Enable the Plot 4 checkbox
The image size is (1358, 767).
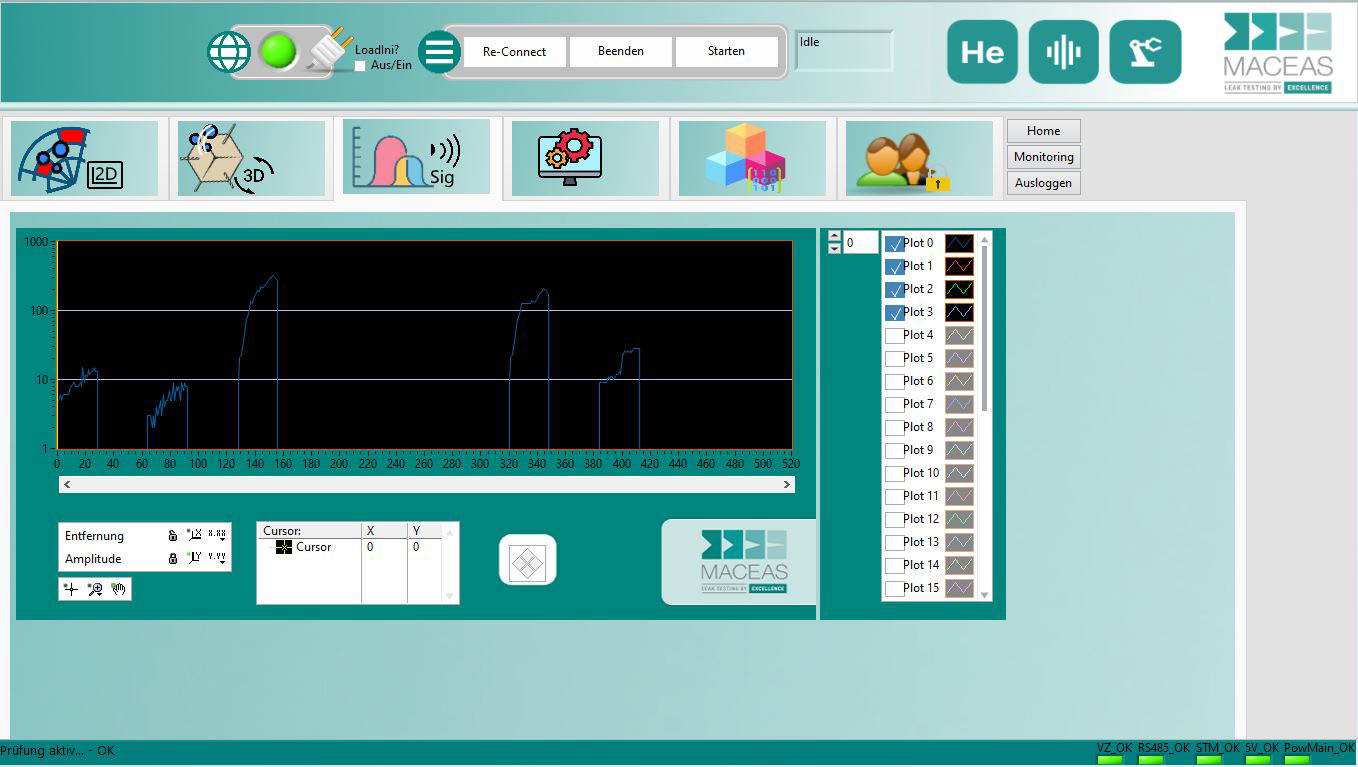point(895,336)
